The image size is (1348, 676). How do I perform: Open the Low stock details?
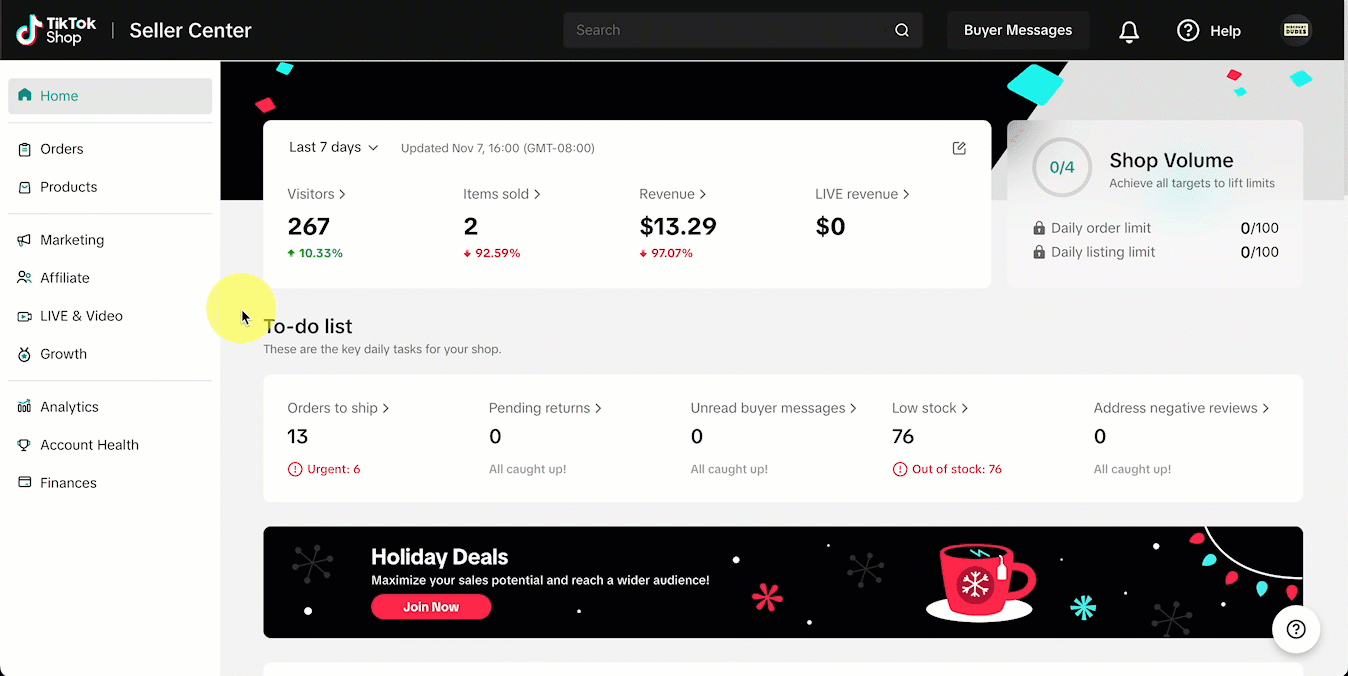(x=929, y=408)
